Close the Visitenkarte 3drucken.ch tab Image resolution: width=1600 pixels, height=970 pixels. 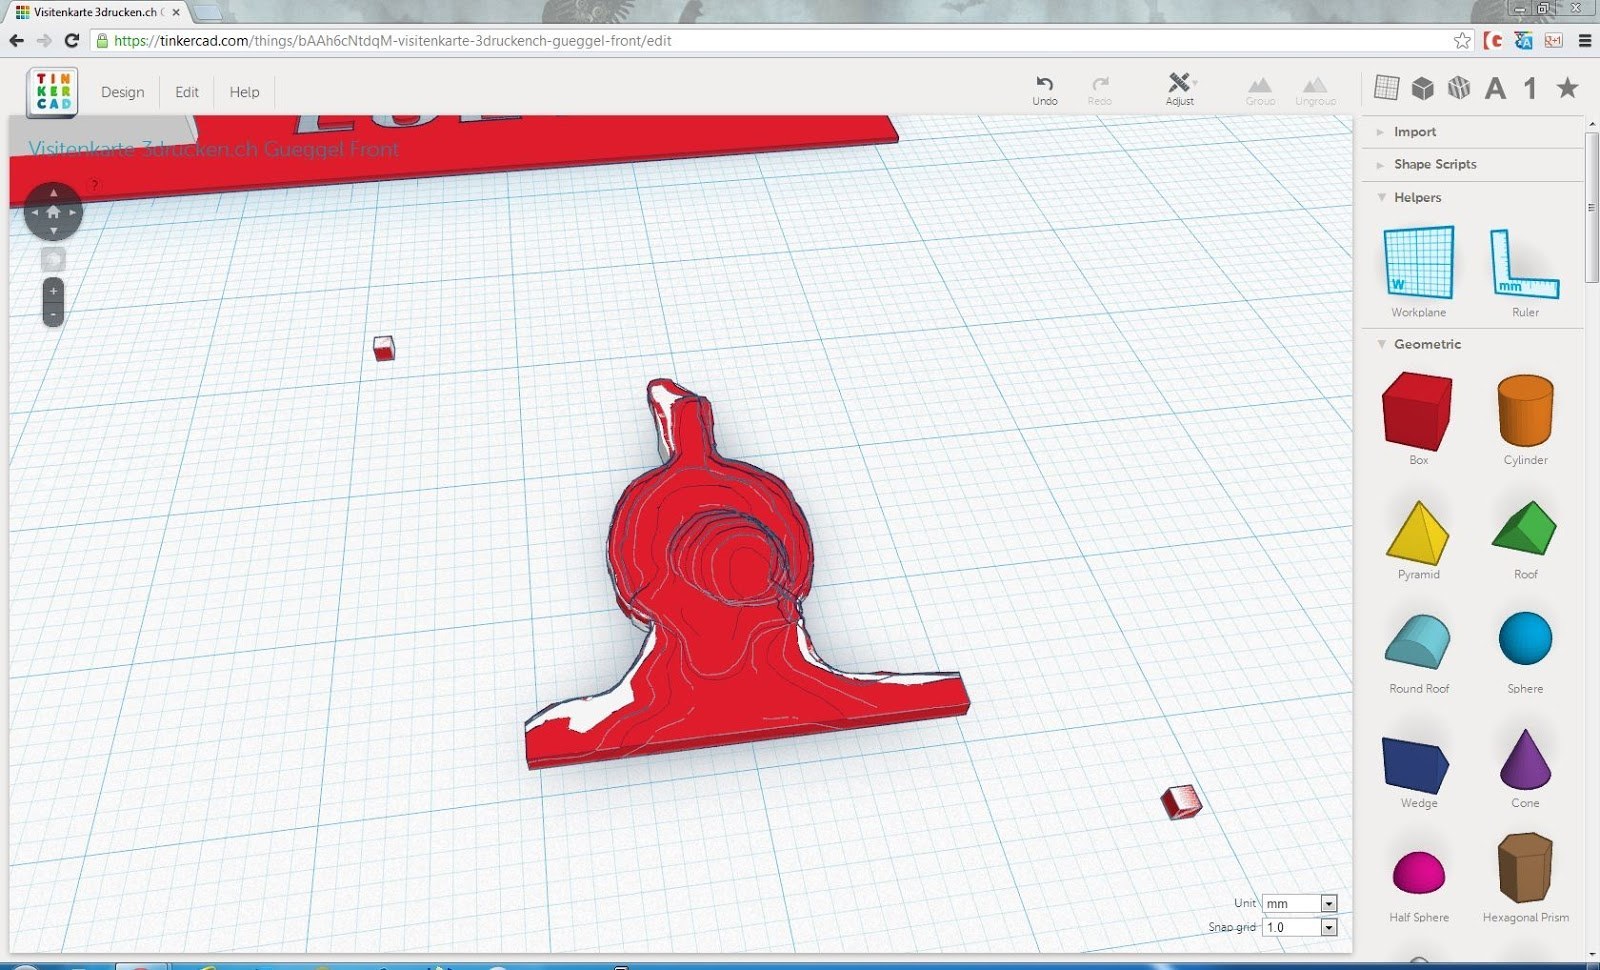[176, 12]
